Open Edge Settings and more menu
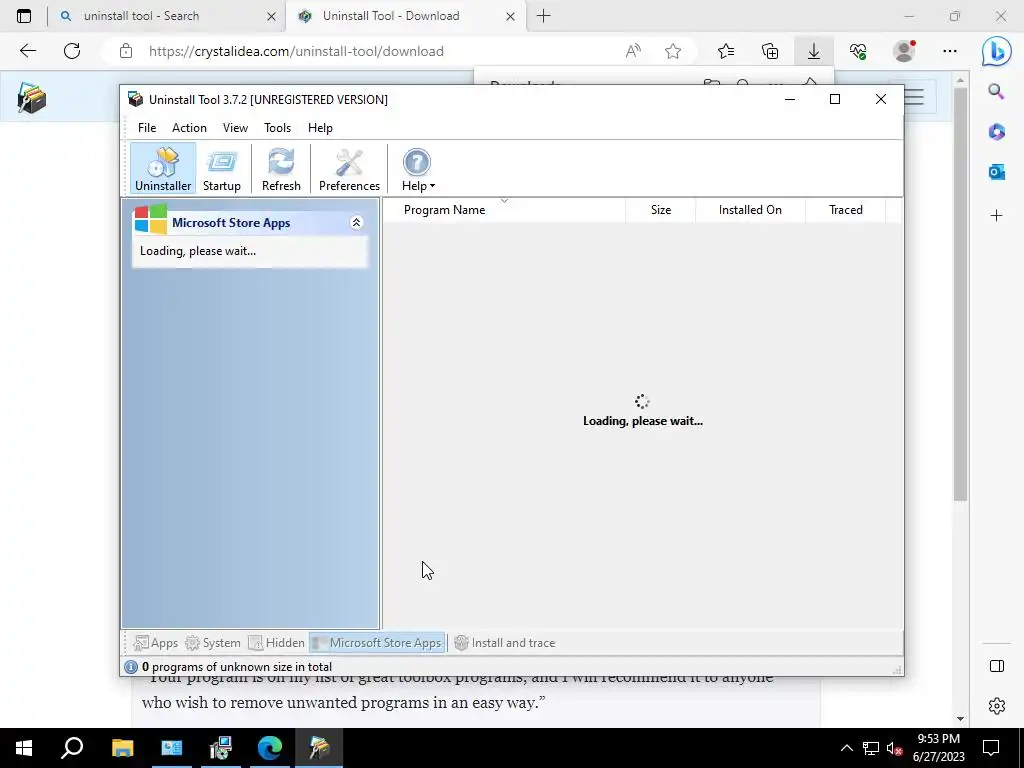 [x=950, y=51]
